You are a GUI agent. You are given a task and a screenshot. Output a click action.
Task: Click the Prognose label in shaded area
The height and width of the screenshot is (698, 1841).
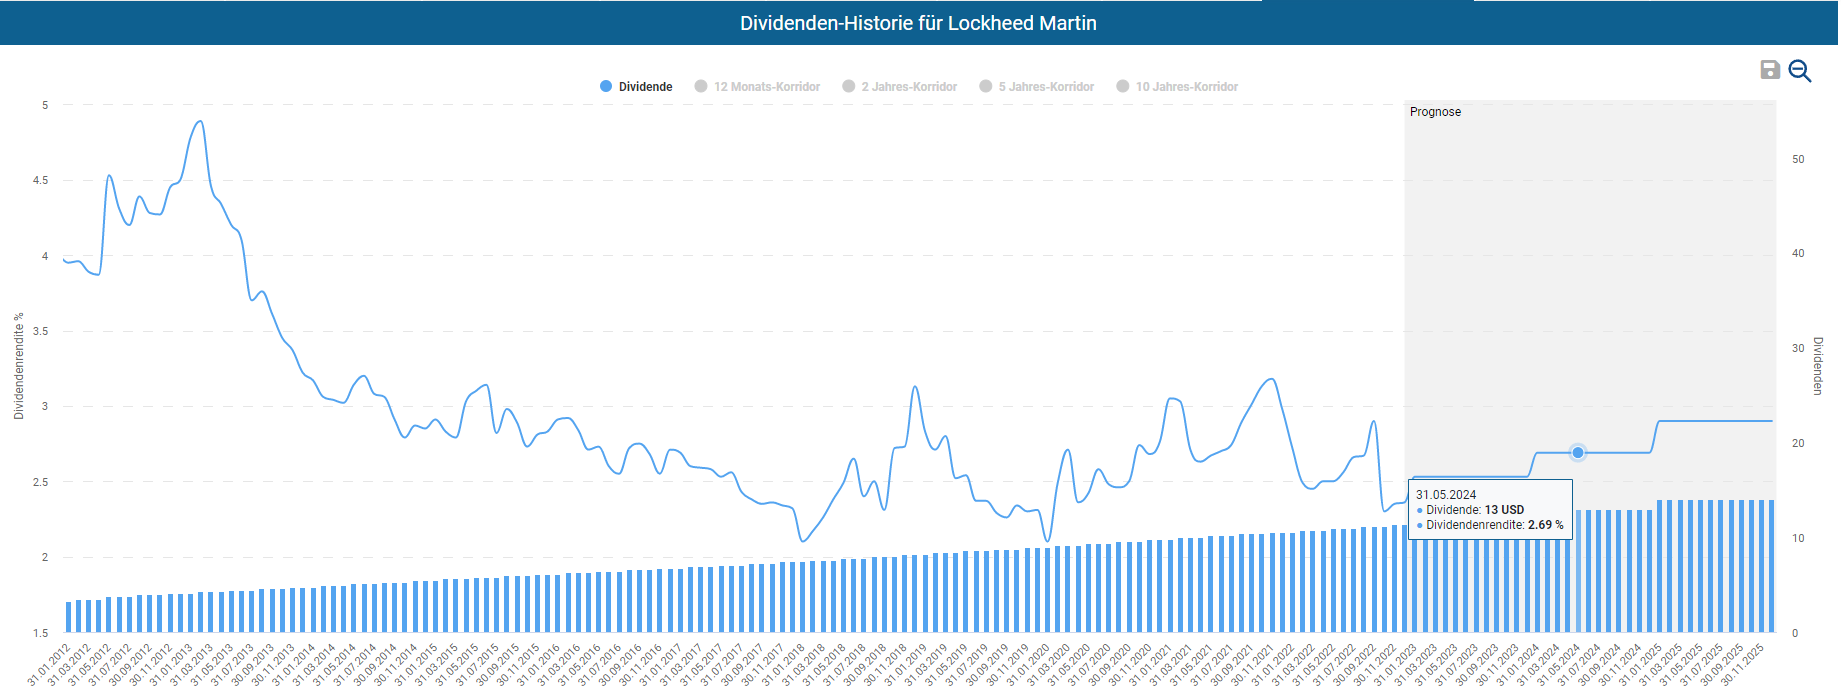[x=1435, y=112]
